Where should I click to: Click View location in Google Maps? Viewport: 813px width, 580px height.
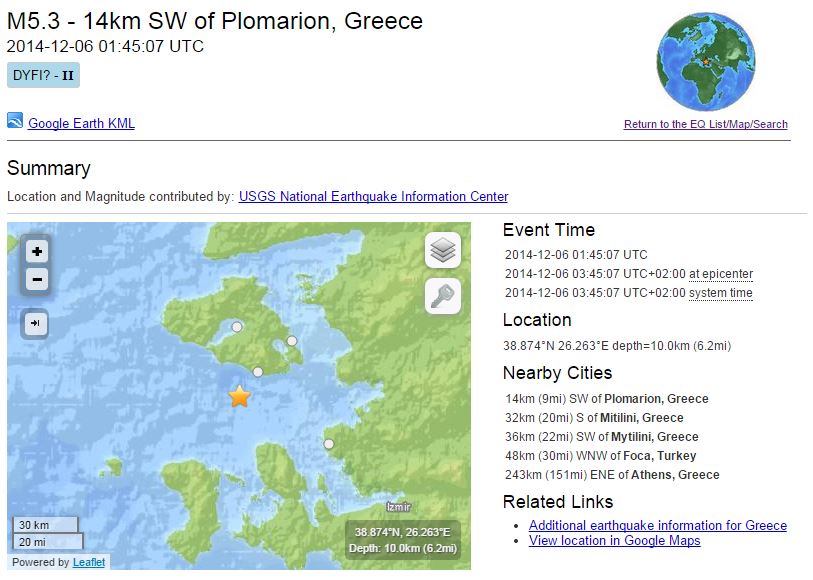coord(614,541)
